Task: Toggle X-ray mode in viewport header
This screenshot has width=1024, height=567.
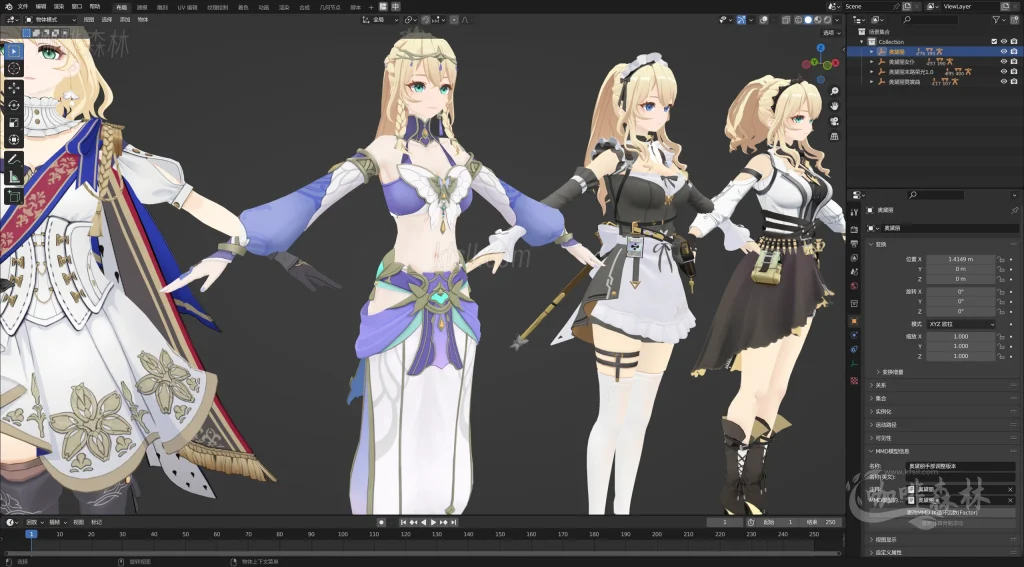Action: (x=786, y=20)
